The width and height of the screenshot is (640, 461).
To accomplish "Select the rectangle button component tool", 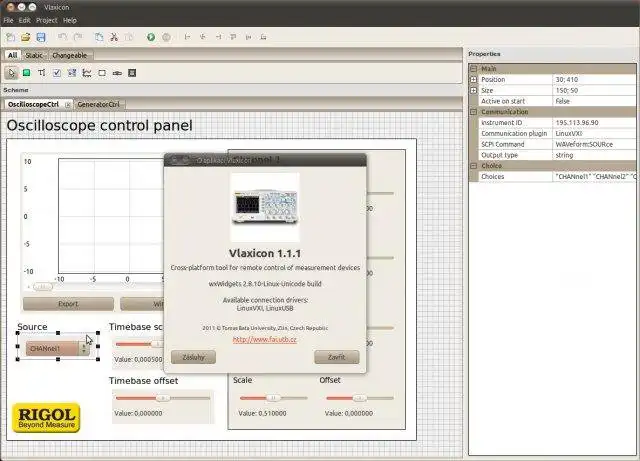I will (x=102, y=73).
